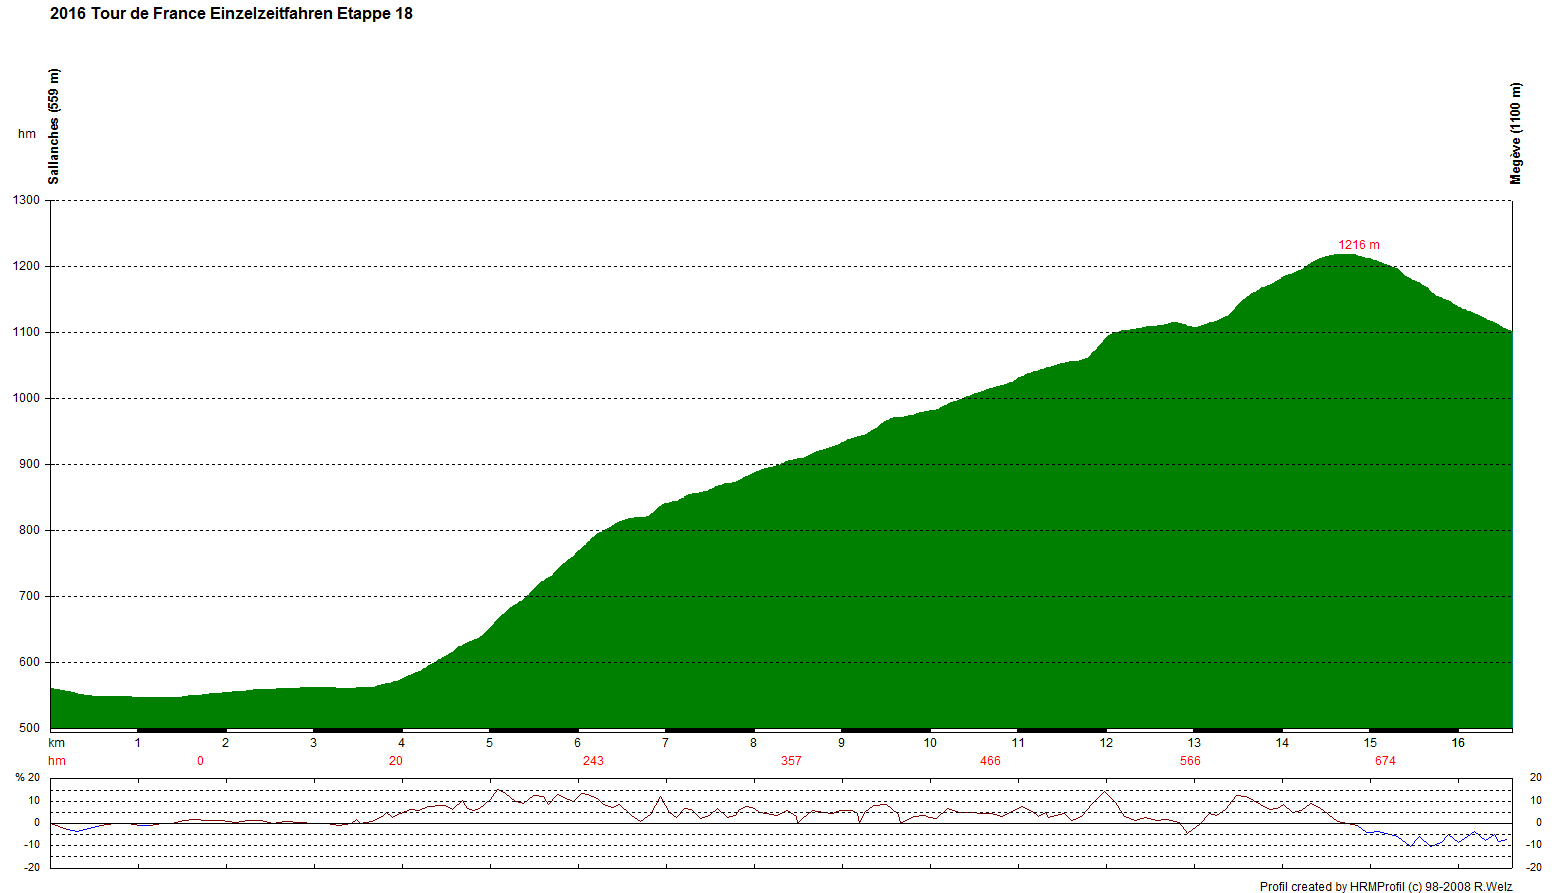1562x893 pixels.
Task: Select kilometer 14 on the distance axis
Action: coord(1282,743)
